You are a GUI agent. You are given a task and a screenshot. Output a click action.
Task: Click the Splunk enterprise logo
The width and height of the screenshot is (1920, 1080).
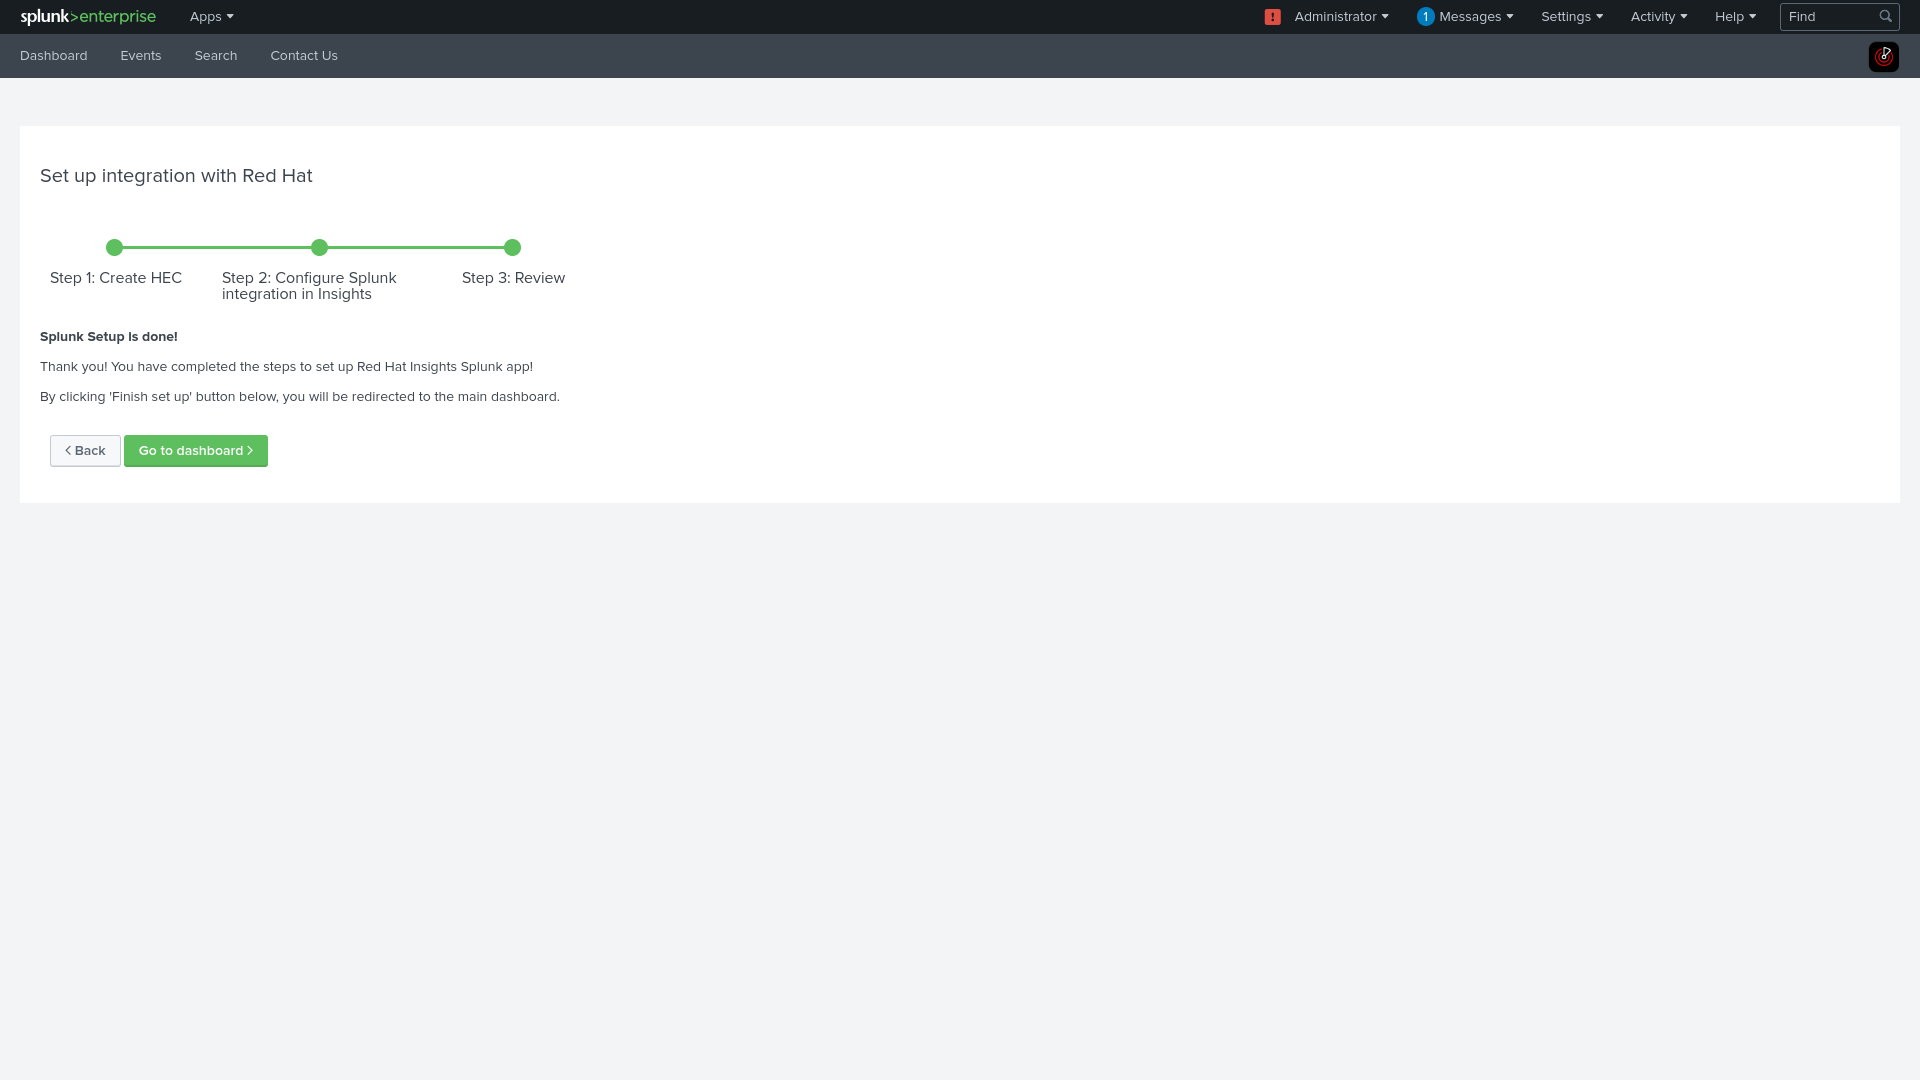(88, 17)
